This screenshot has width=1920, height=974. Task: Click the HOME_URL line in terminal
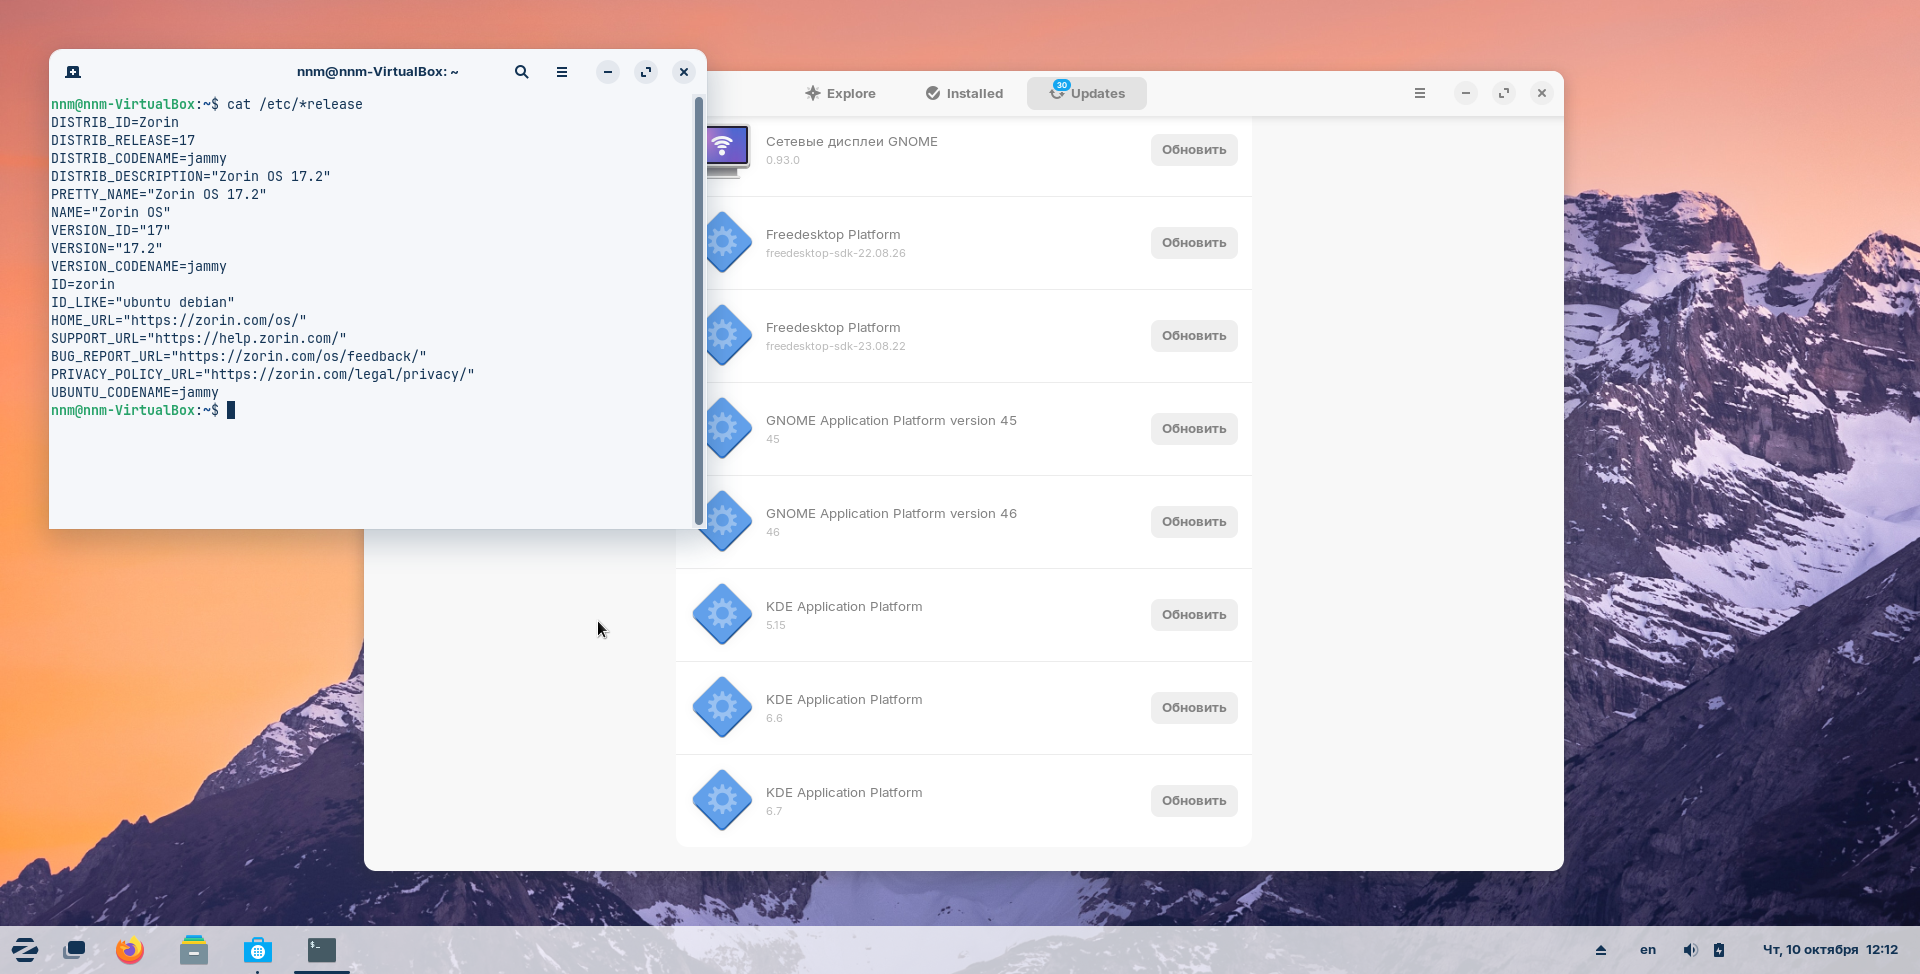coord(179,320)
